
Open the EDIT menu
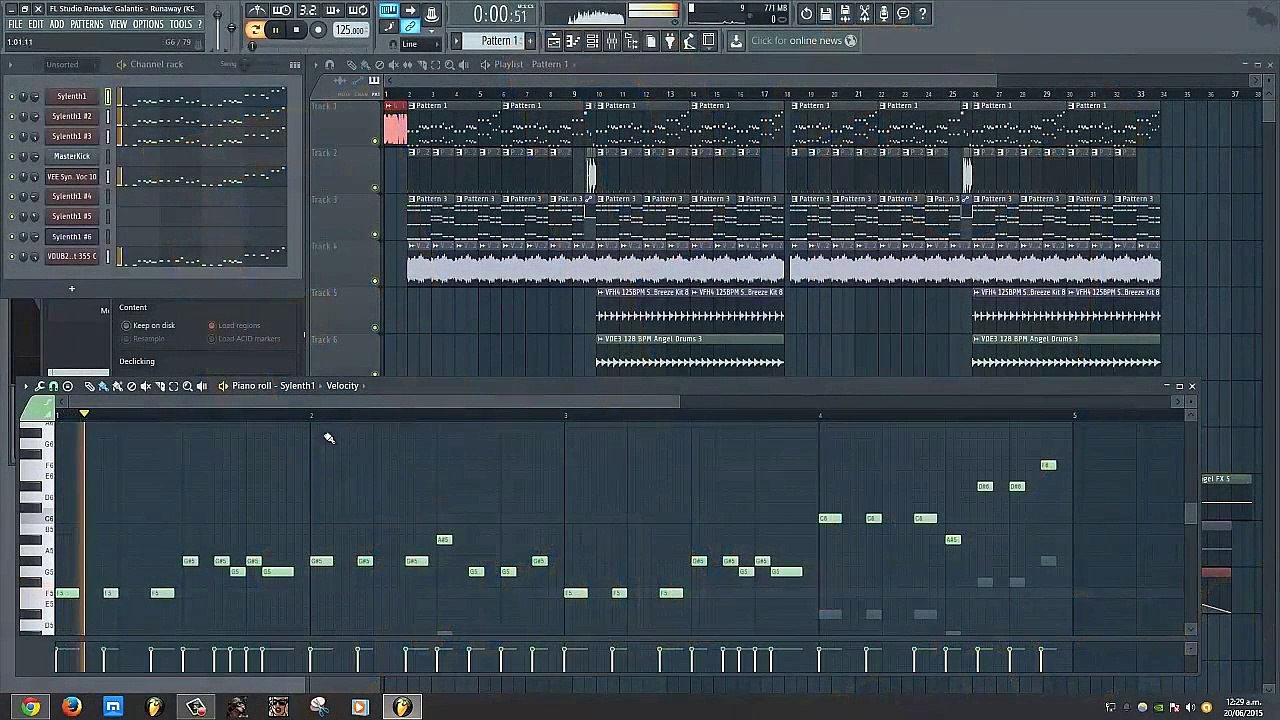coord(36,24)
